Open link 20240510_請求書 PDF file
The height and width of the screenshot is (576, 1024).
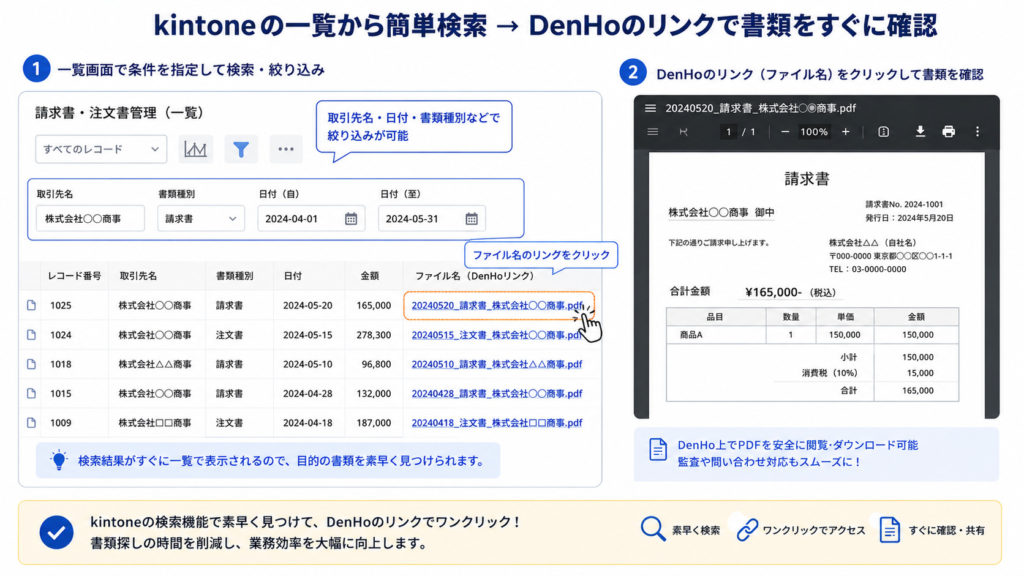496,364
